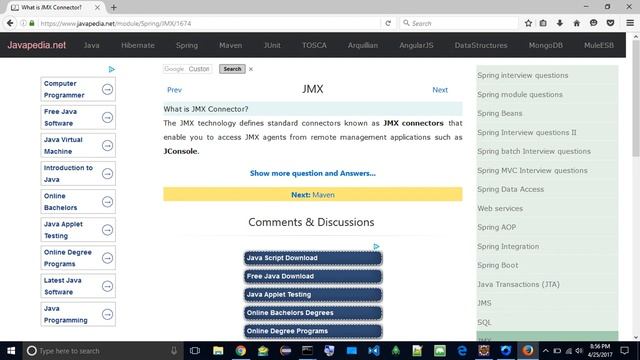Open the Java menu in navbar
640x360 pixels.
tap(91, 45)
